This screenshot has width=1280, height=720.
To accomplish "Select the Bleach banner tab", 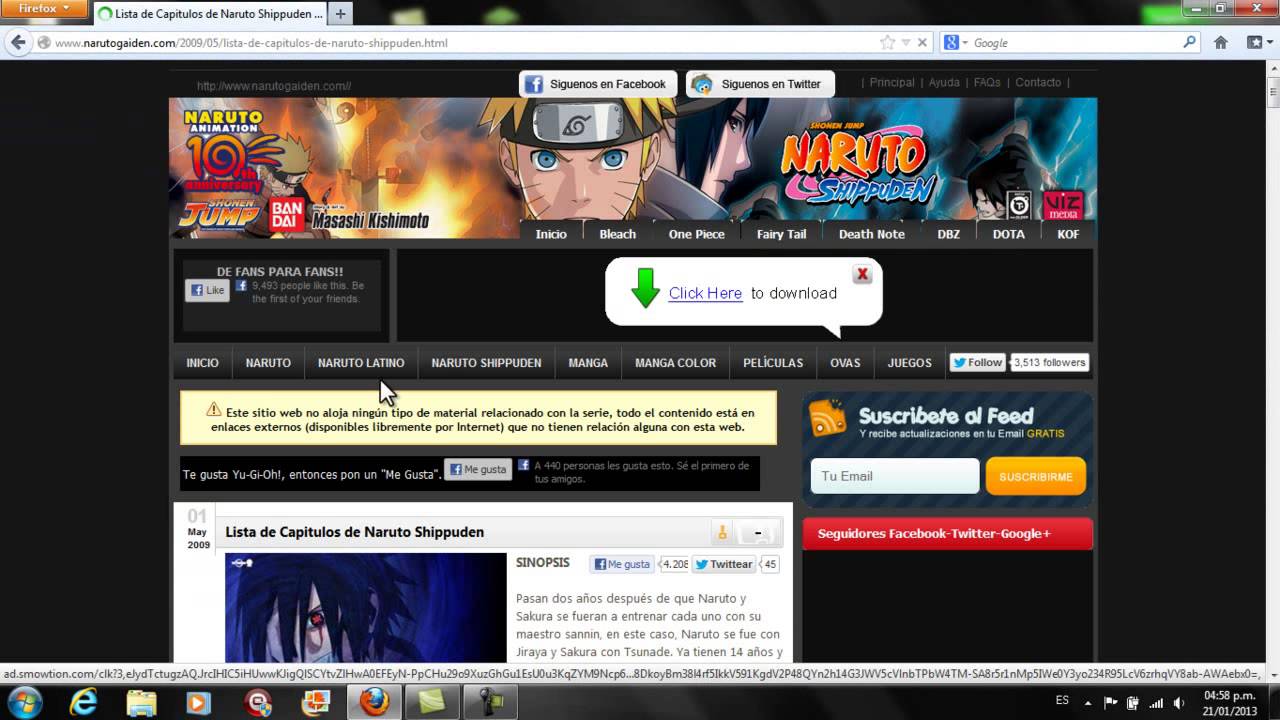I will coord(618,233).
